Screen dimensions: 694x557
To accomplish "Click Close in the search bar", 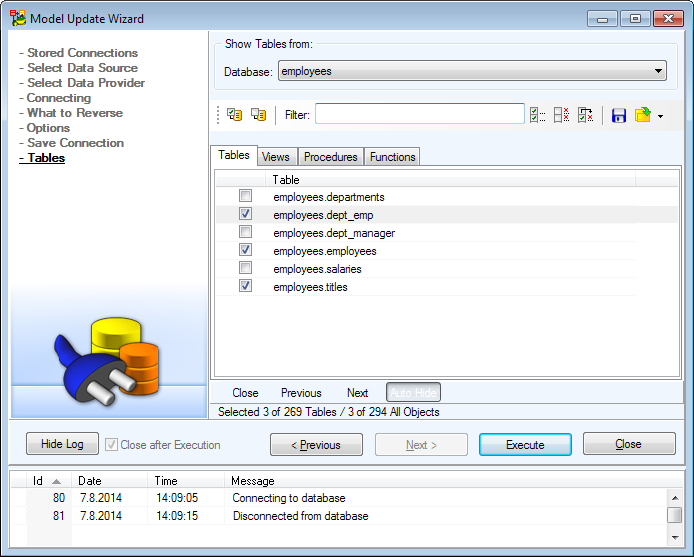I will click(x=245, y=393).
